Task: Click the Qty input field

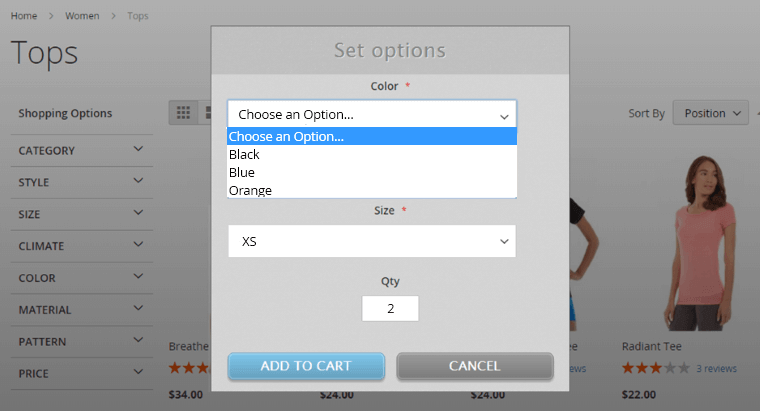Action: [x=390, y=308]
